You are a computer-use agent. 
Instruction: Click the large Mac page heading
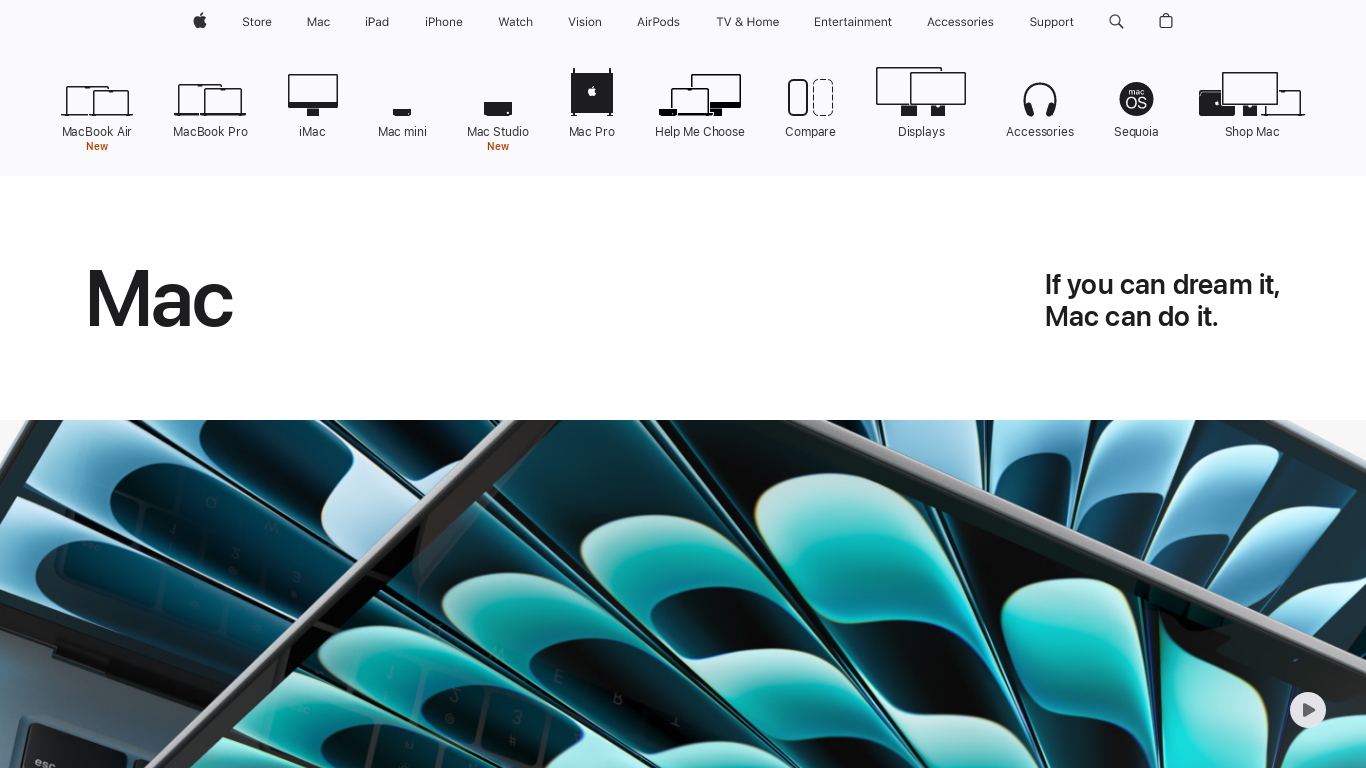[160, 299]
